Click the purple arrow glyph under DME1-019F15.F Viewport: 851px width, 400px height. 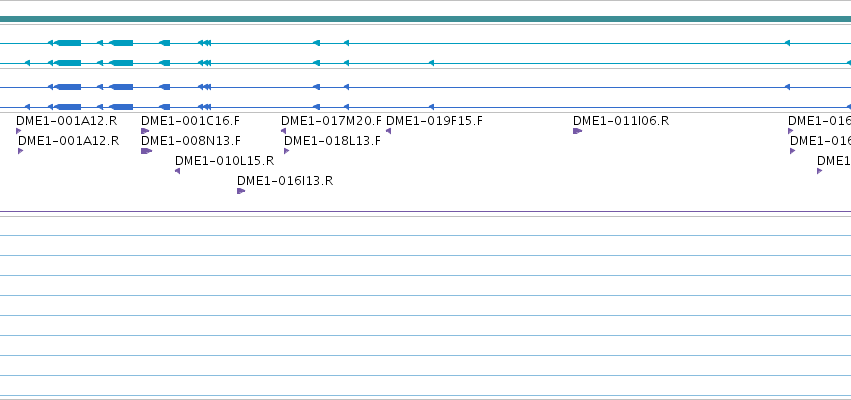click(389, 131)
